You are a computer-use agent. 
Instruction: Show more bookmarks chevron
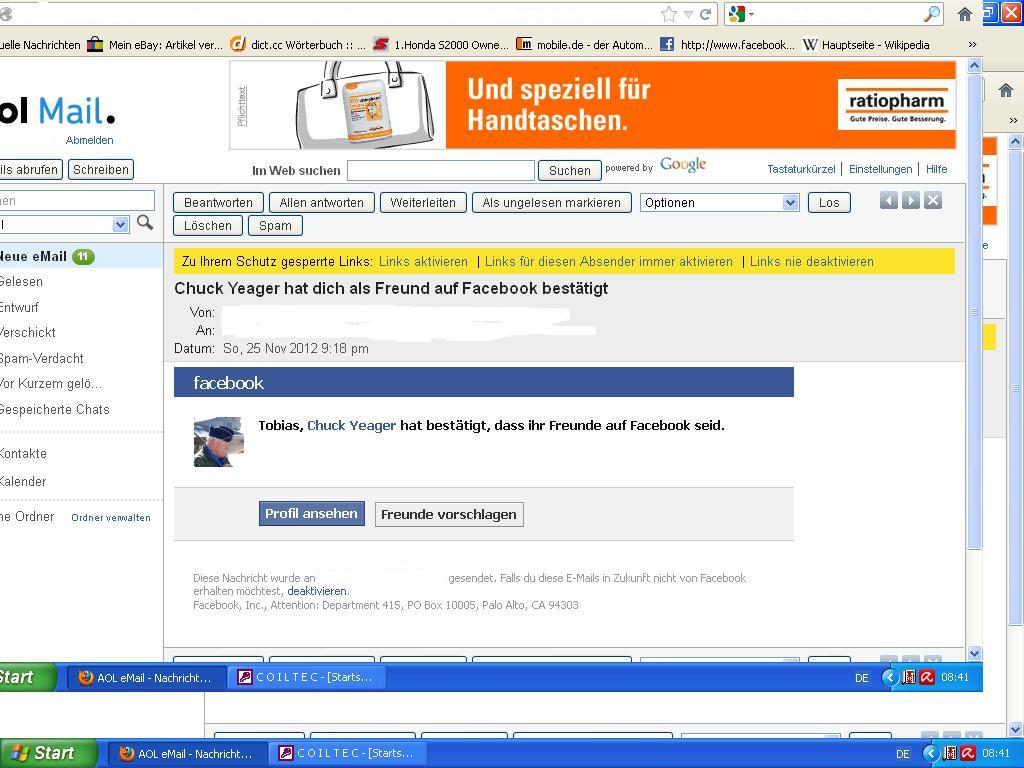pyautogui.click(x=971, y=44)
